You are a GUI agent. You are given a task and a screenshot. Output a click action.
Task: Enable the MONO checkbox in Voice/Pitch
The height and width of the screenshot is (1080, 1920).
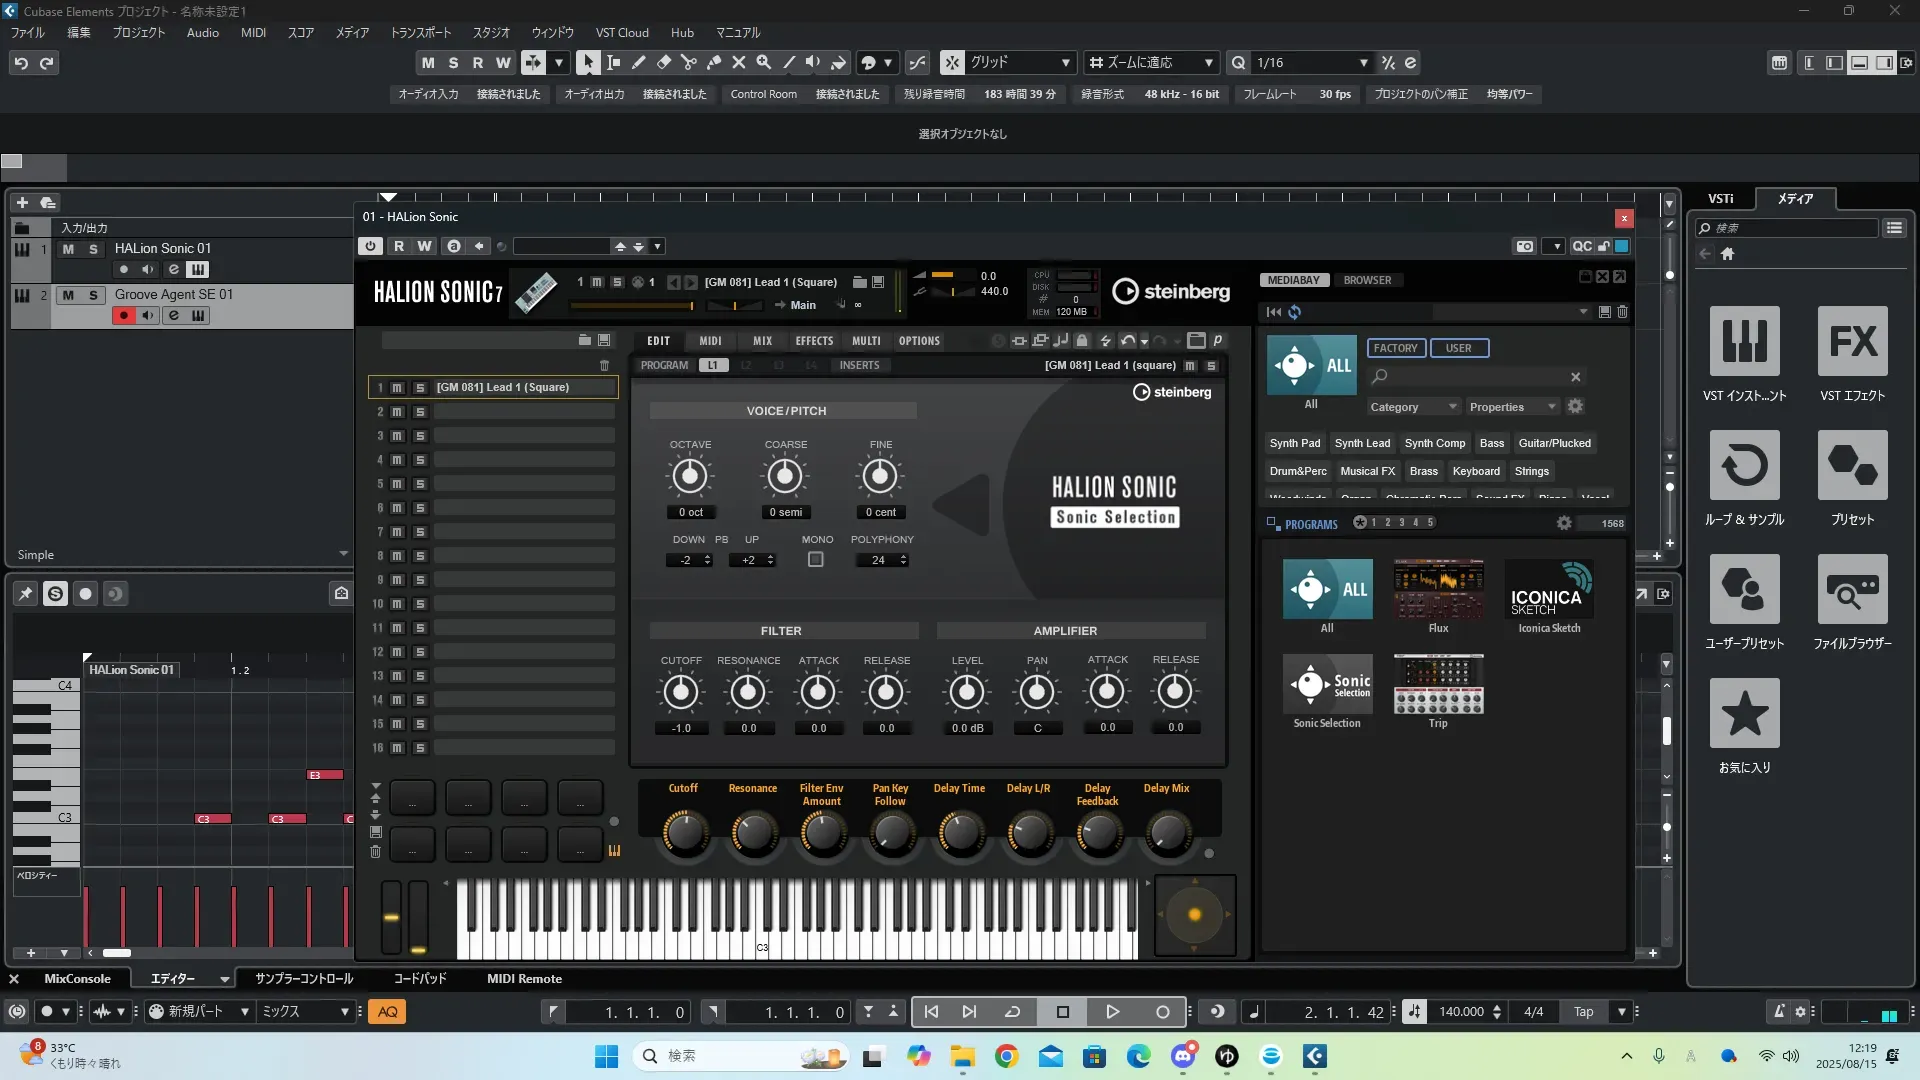point(816,560)
